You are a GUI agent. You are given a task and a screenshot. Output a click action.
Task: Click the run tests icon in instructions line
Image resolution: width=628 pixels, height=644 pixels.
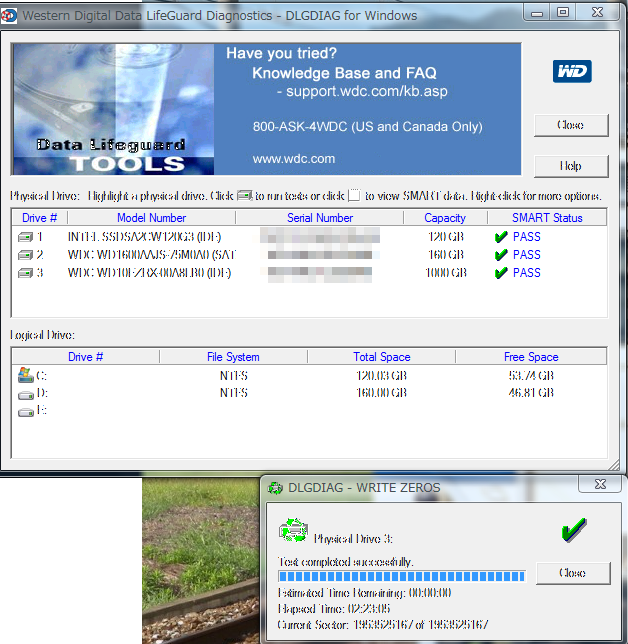(x=245, y=196)
